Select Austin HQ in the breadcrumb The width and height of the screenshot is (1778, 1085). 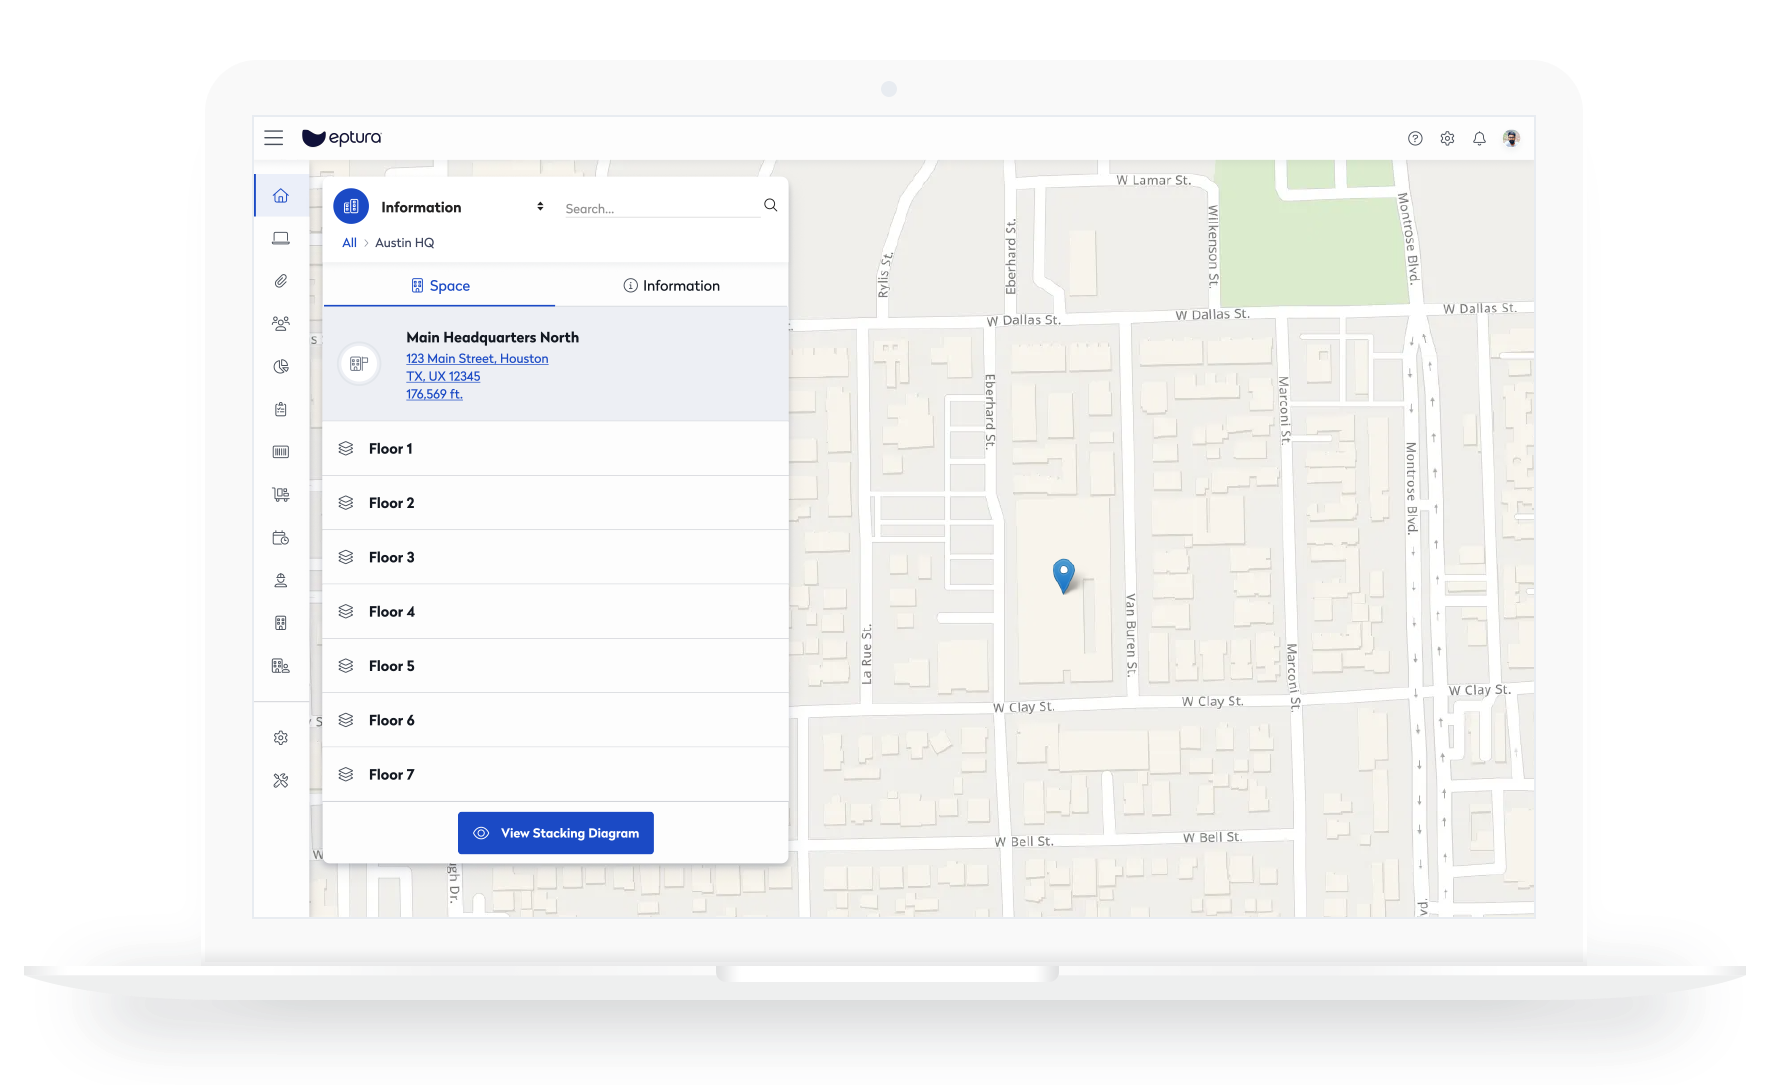[x=404, y=243]
